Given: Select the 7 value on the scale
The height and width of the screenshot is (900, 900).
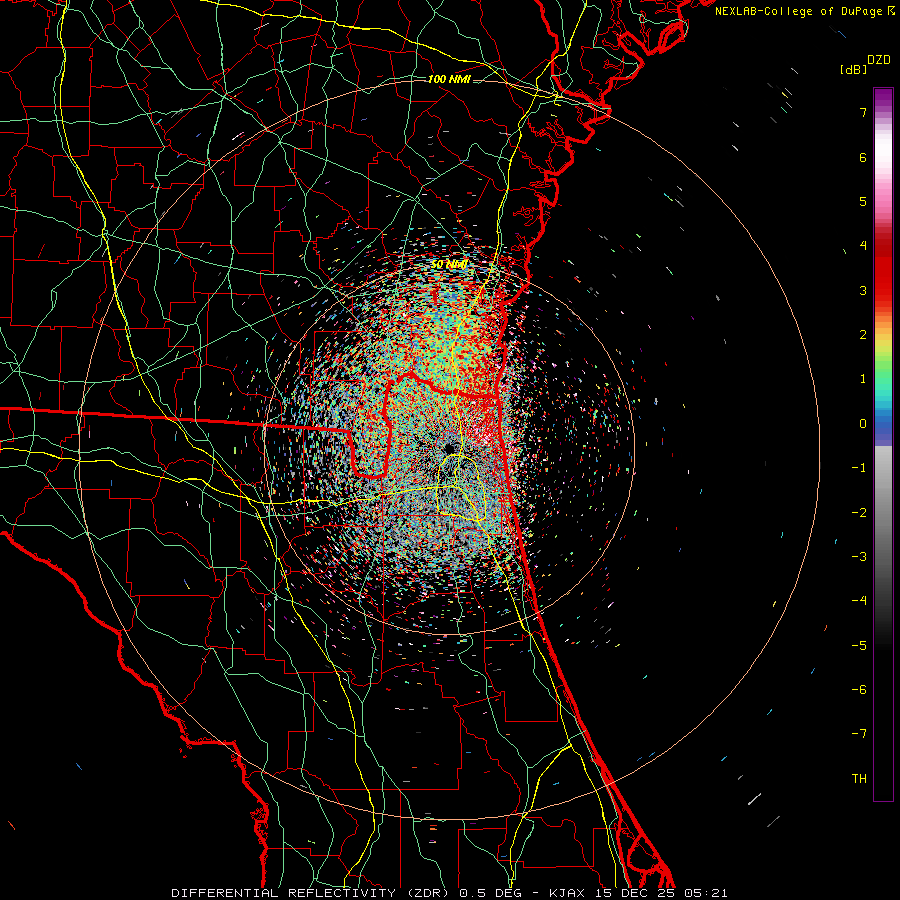Looking at the screenshot, I should 863,112.
